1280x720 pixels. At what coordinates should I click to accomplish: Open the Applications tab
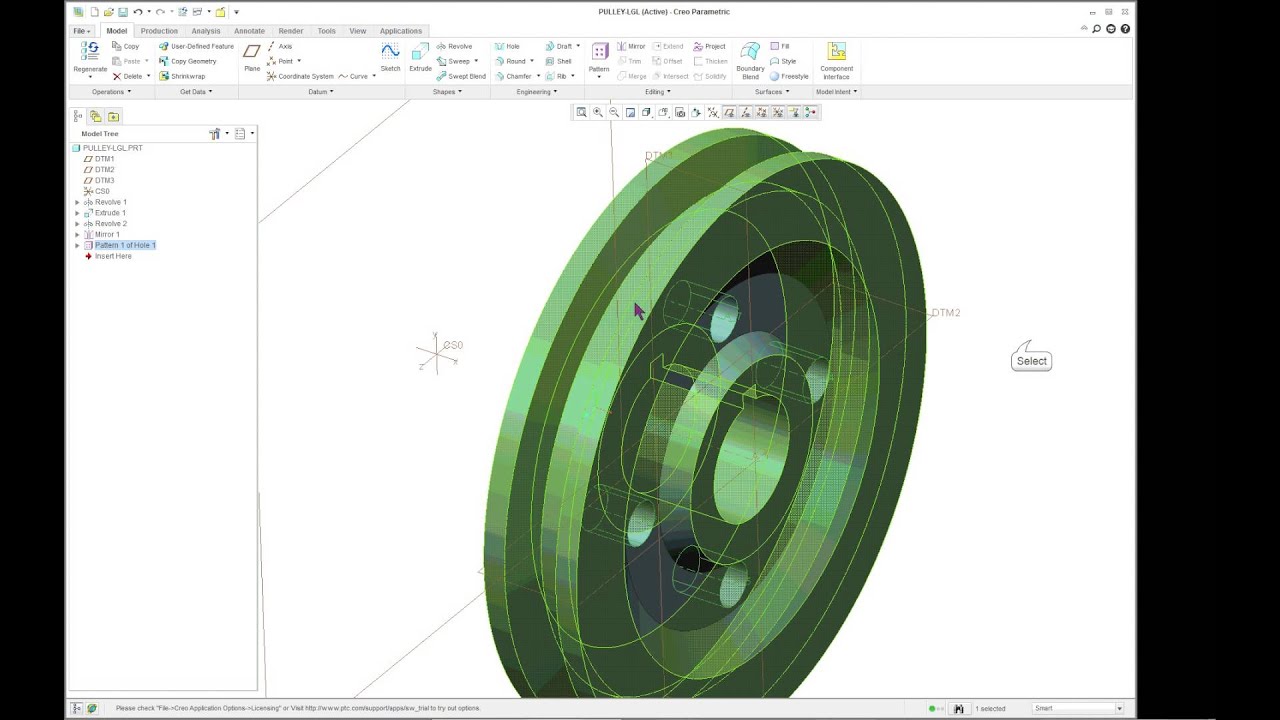[x=401, y=31]
